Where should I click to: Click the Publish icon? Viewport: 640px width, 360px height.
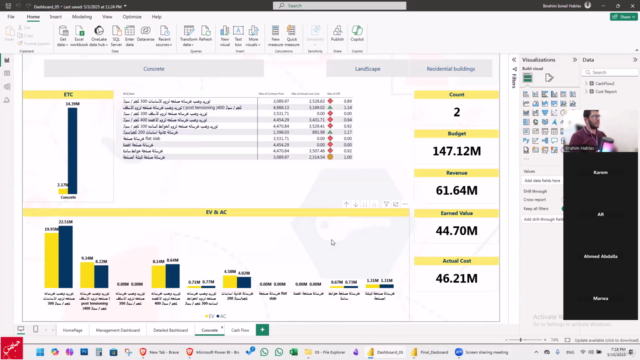click(338, 33)
